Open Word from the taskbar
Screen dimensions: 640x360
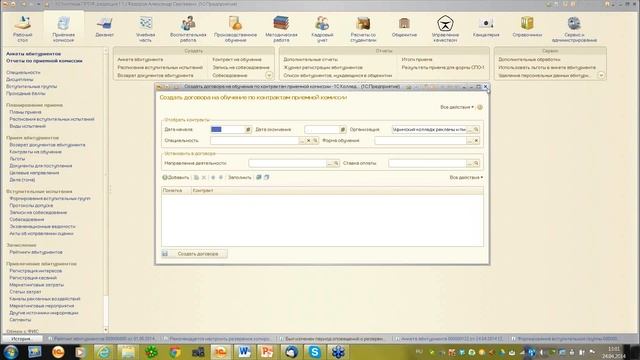coord(244,352)
